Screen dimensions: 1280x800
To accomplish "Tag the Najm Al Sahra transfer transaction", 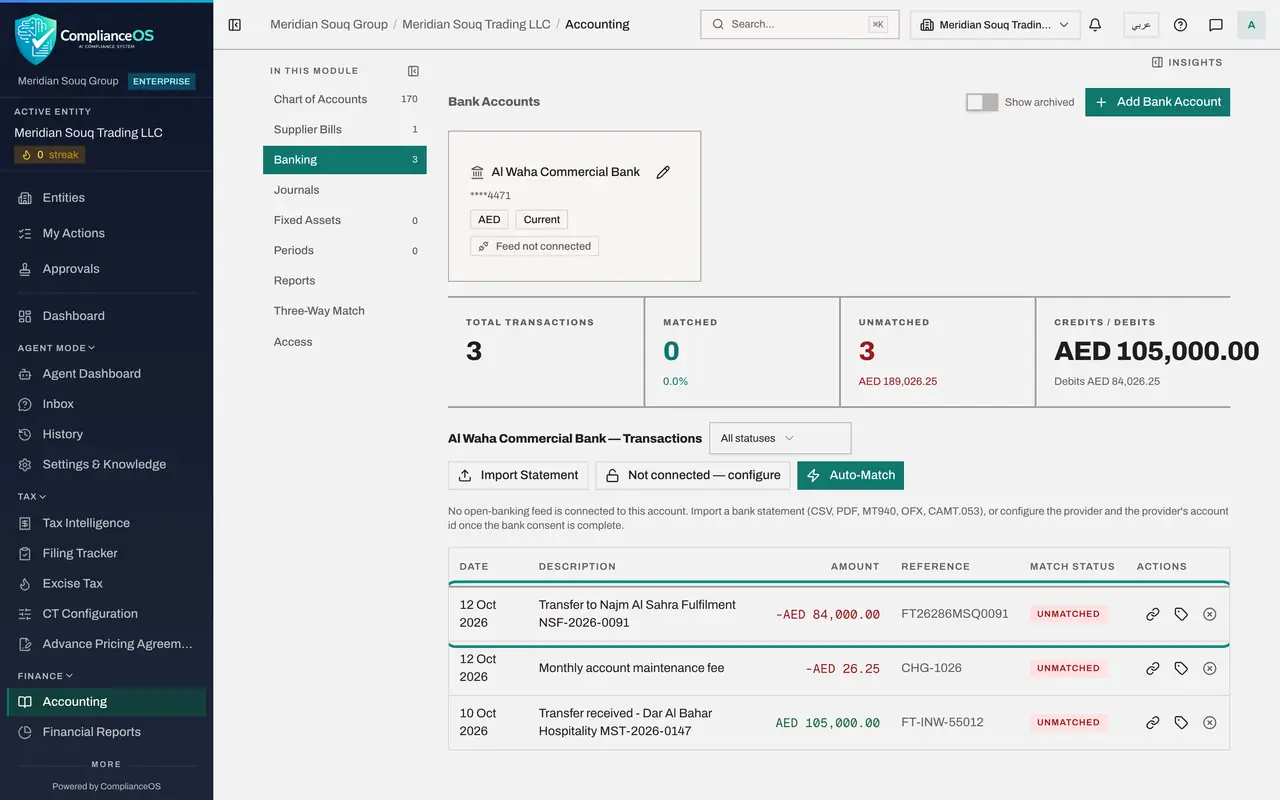I will 1181,614.
